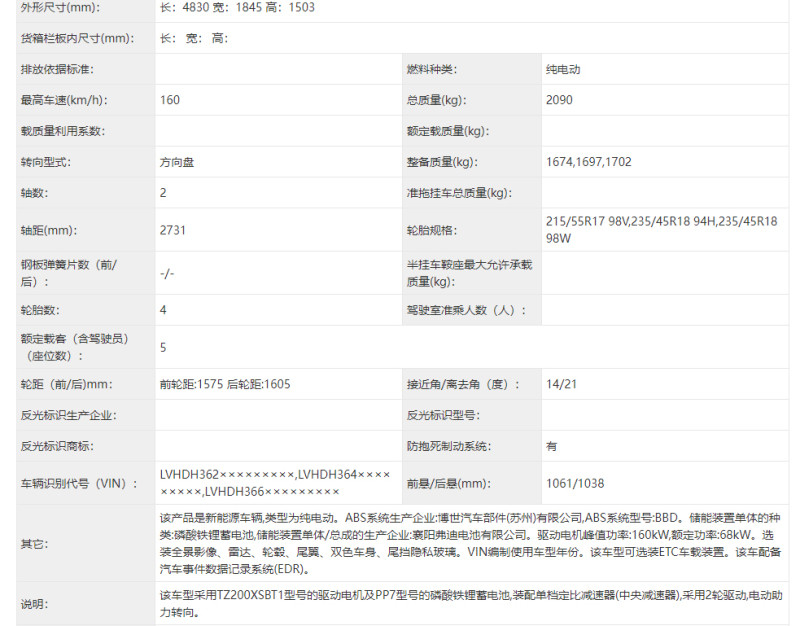Click the 额定载质量(kg) label
Viewport: 800px width, 626px height.
click(448, 131)
